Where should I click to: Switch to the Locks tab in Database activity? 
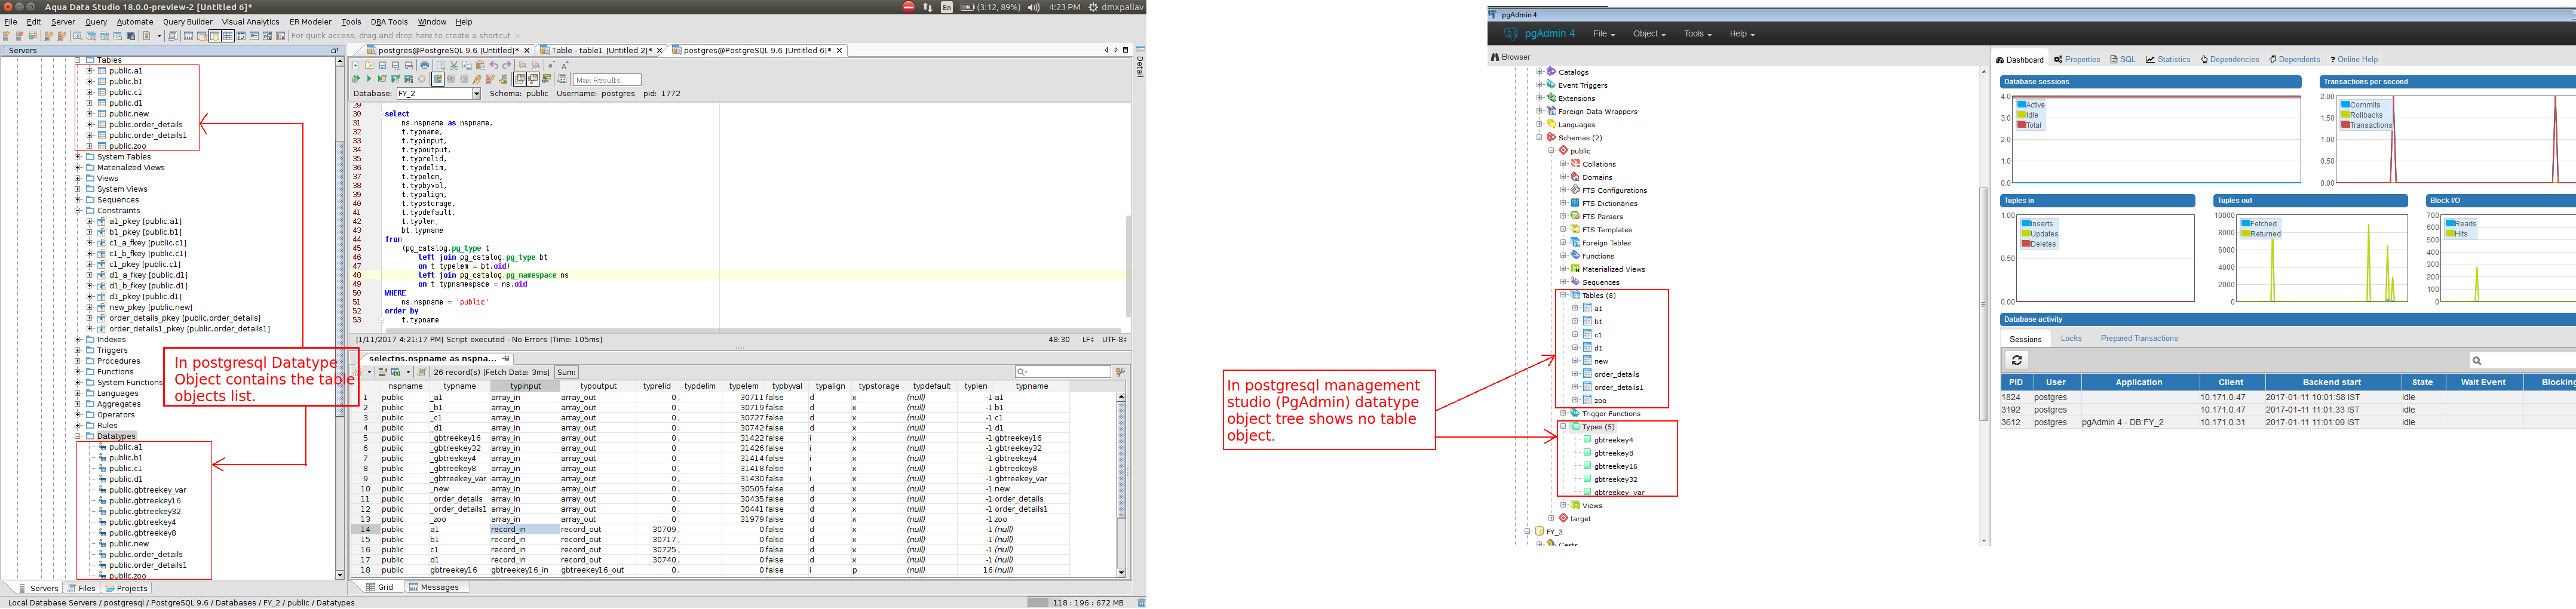coord(2071,339)
